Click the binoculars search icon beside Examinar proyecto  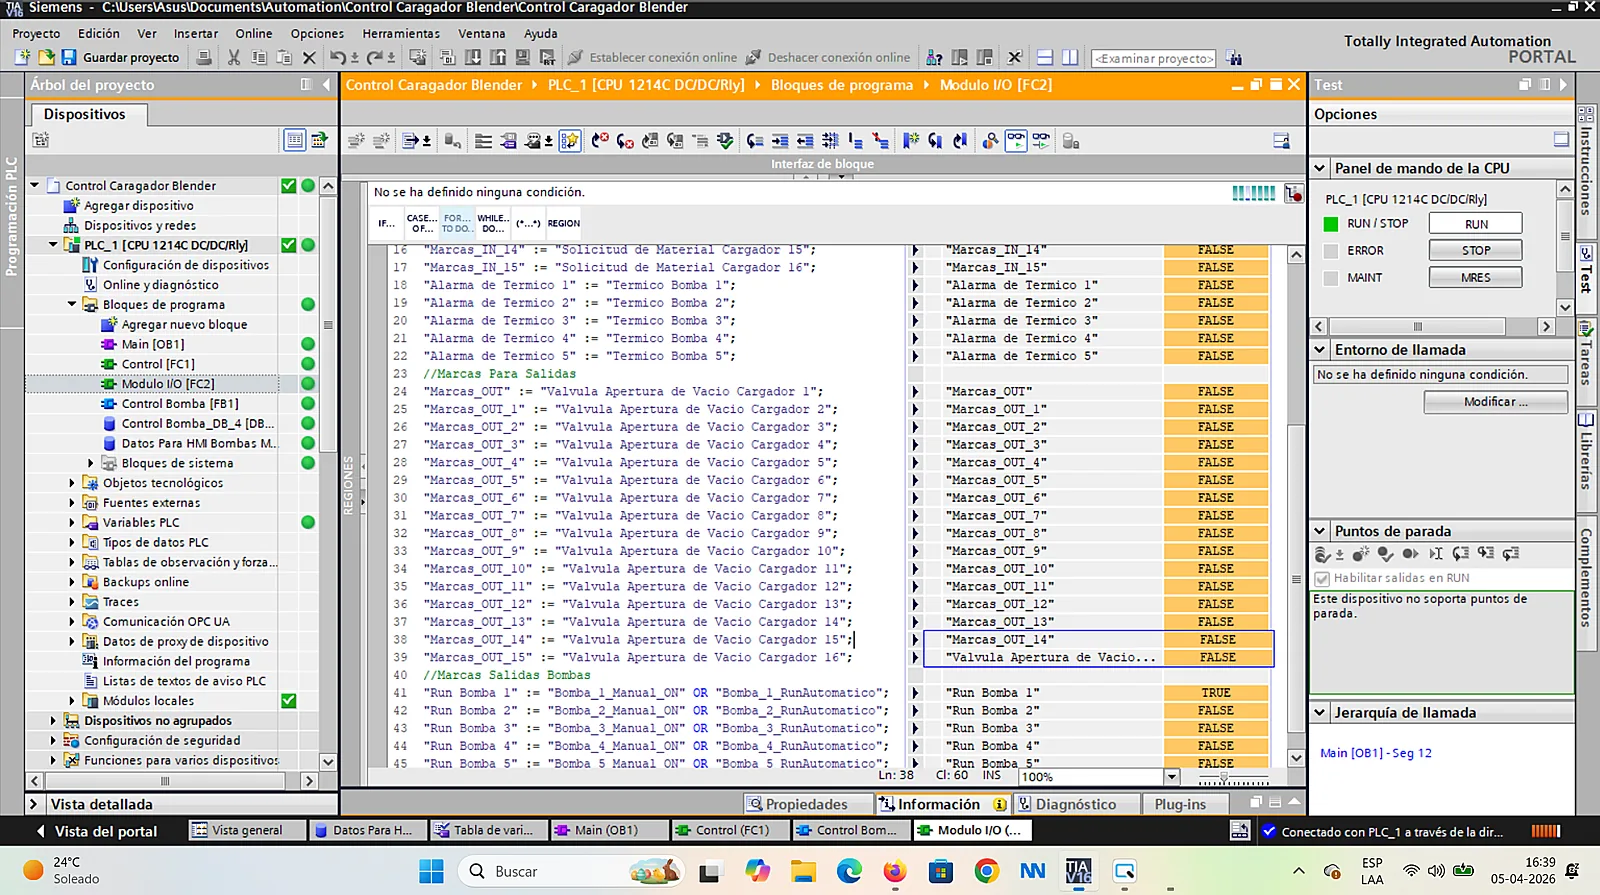coord(1234,58)
